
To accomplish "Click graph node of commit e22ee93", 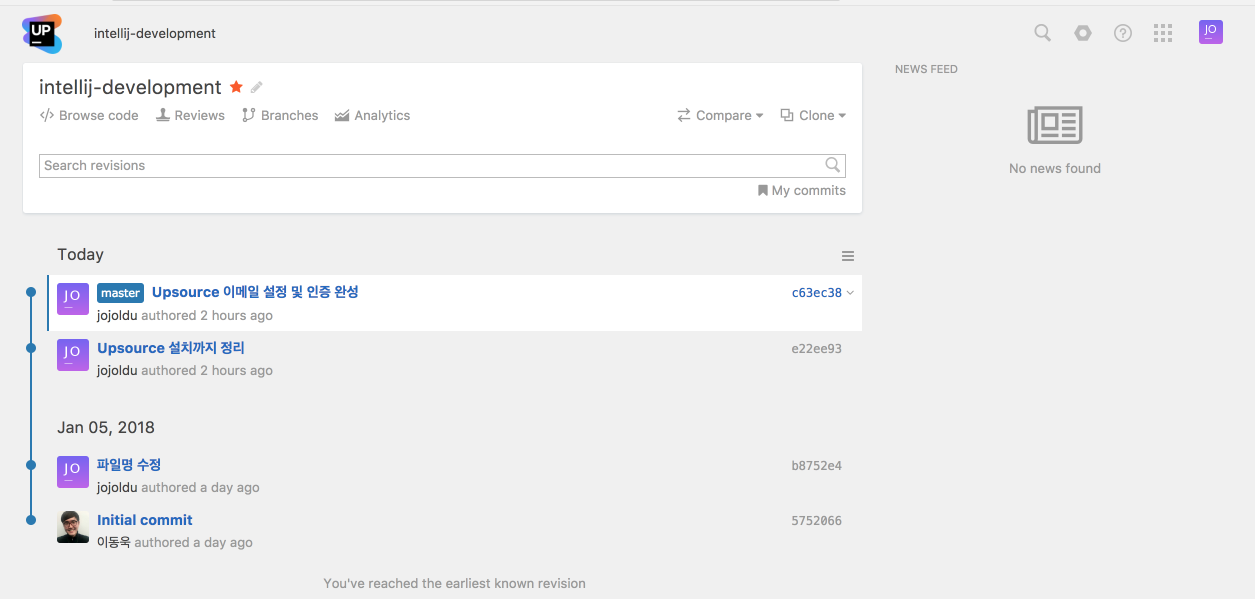I will (x=31, y=348).
